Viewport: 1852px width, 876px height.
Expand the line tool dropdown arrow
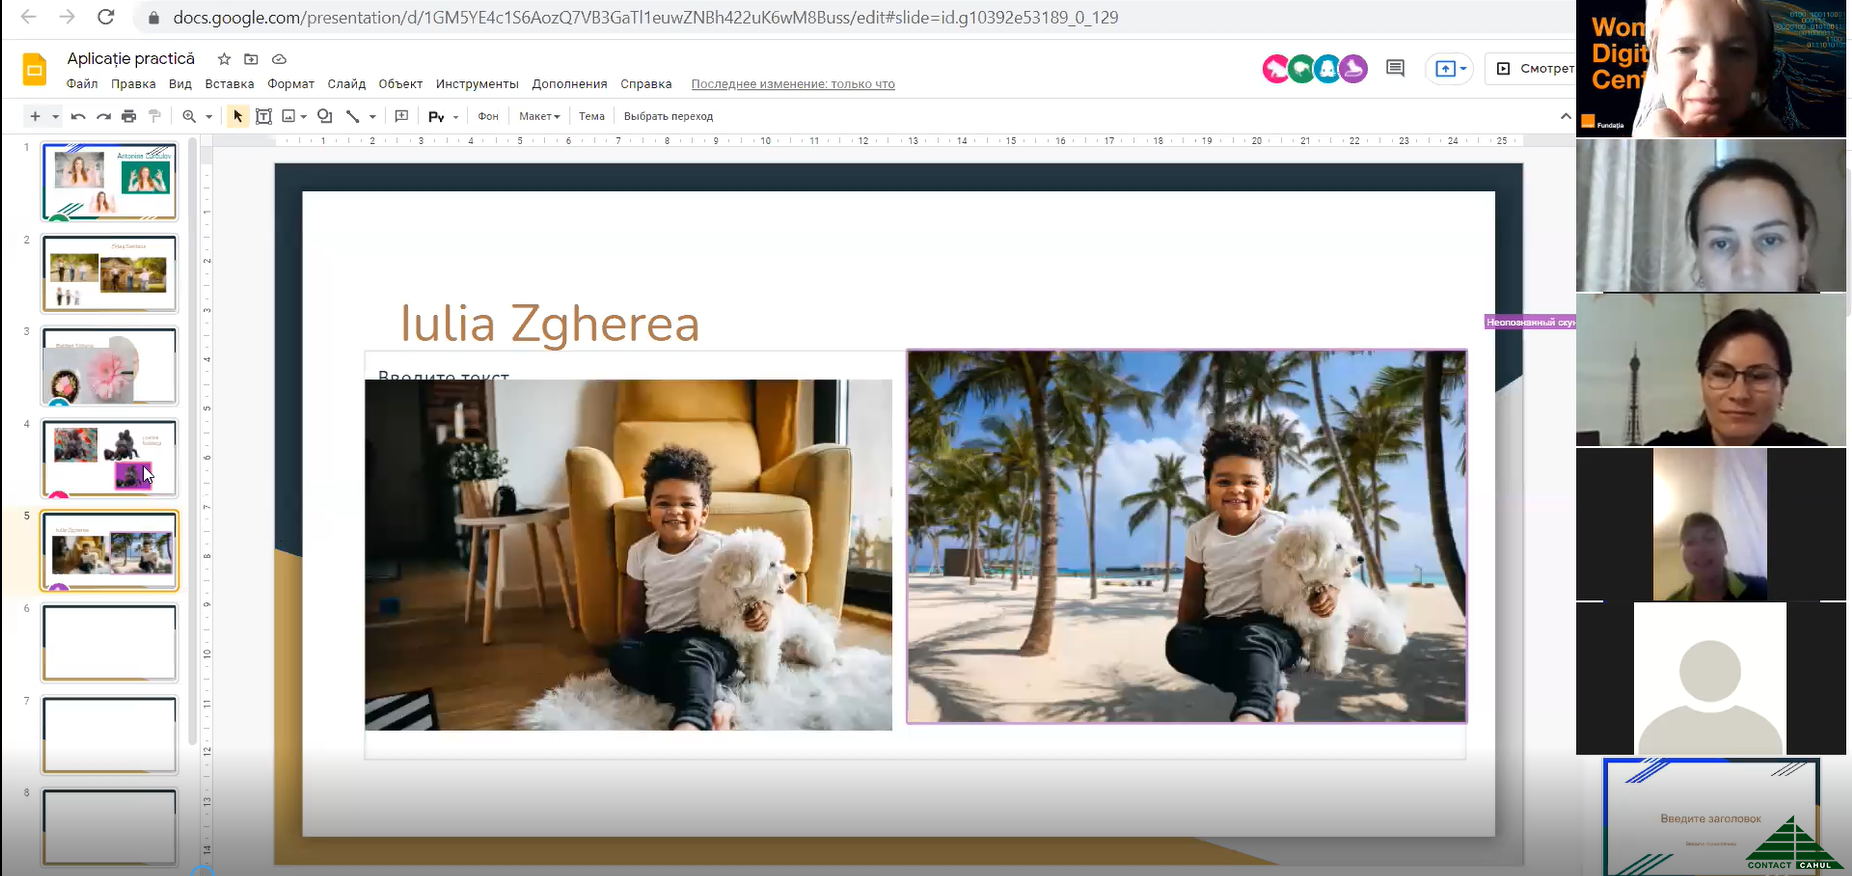pyautogui.click(x=373, y=117)
